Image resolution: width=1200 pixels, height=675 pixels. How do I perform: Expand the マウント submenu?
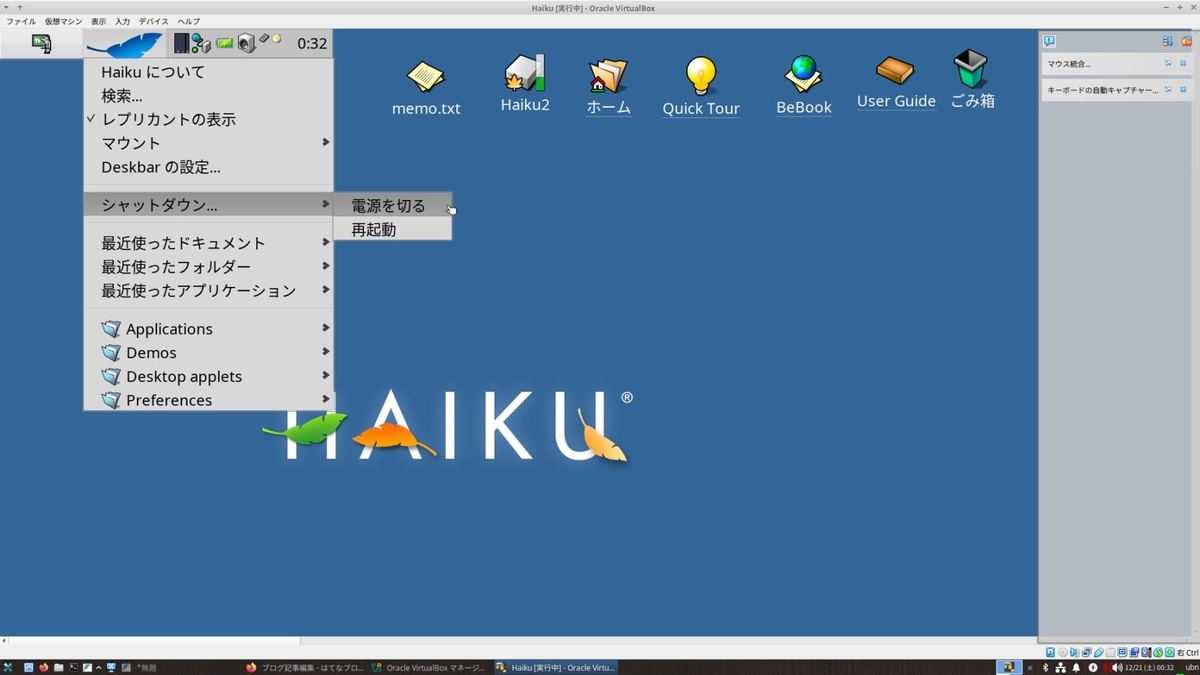point(208,143)
